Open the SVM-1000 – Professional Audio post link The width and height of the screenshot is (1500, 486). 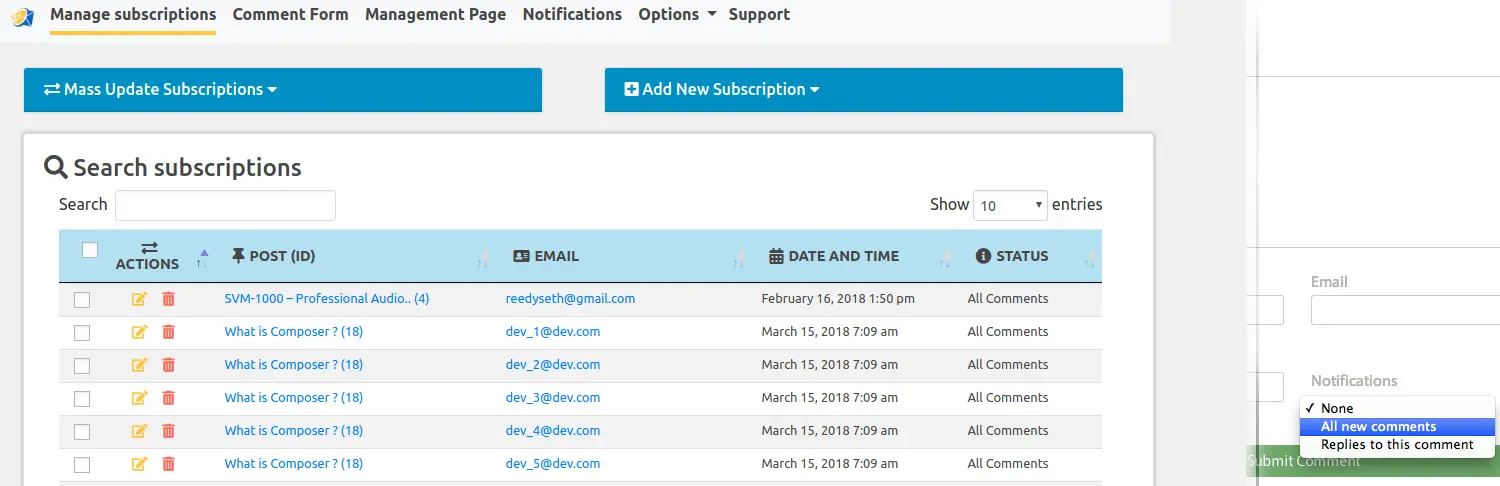pos(326,299)
